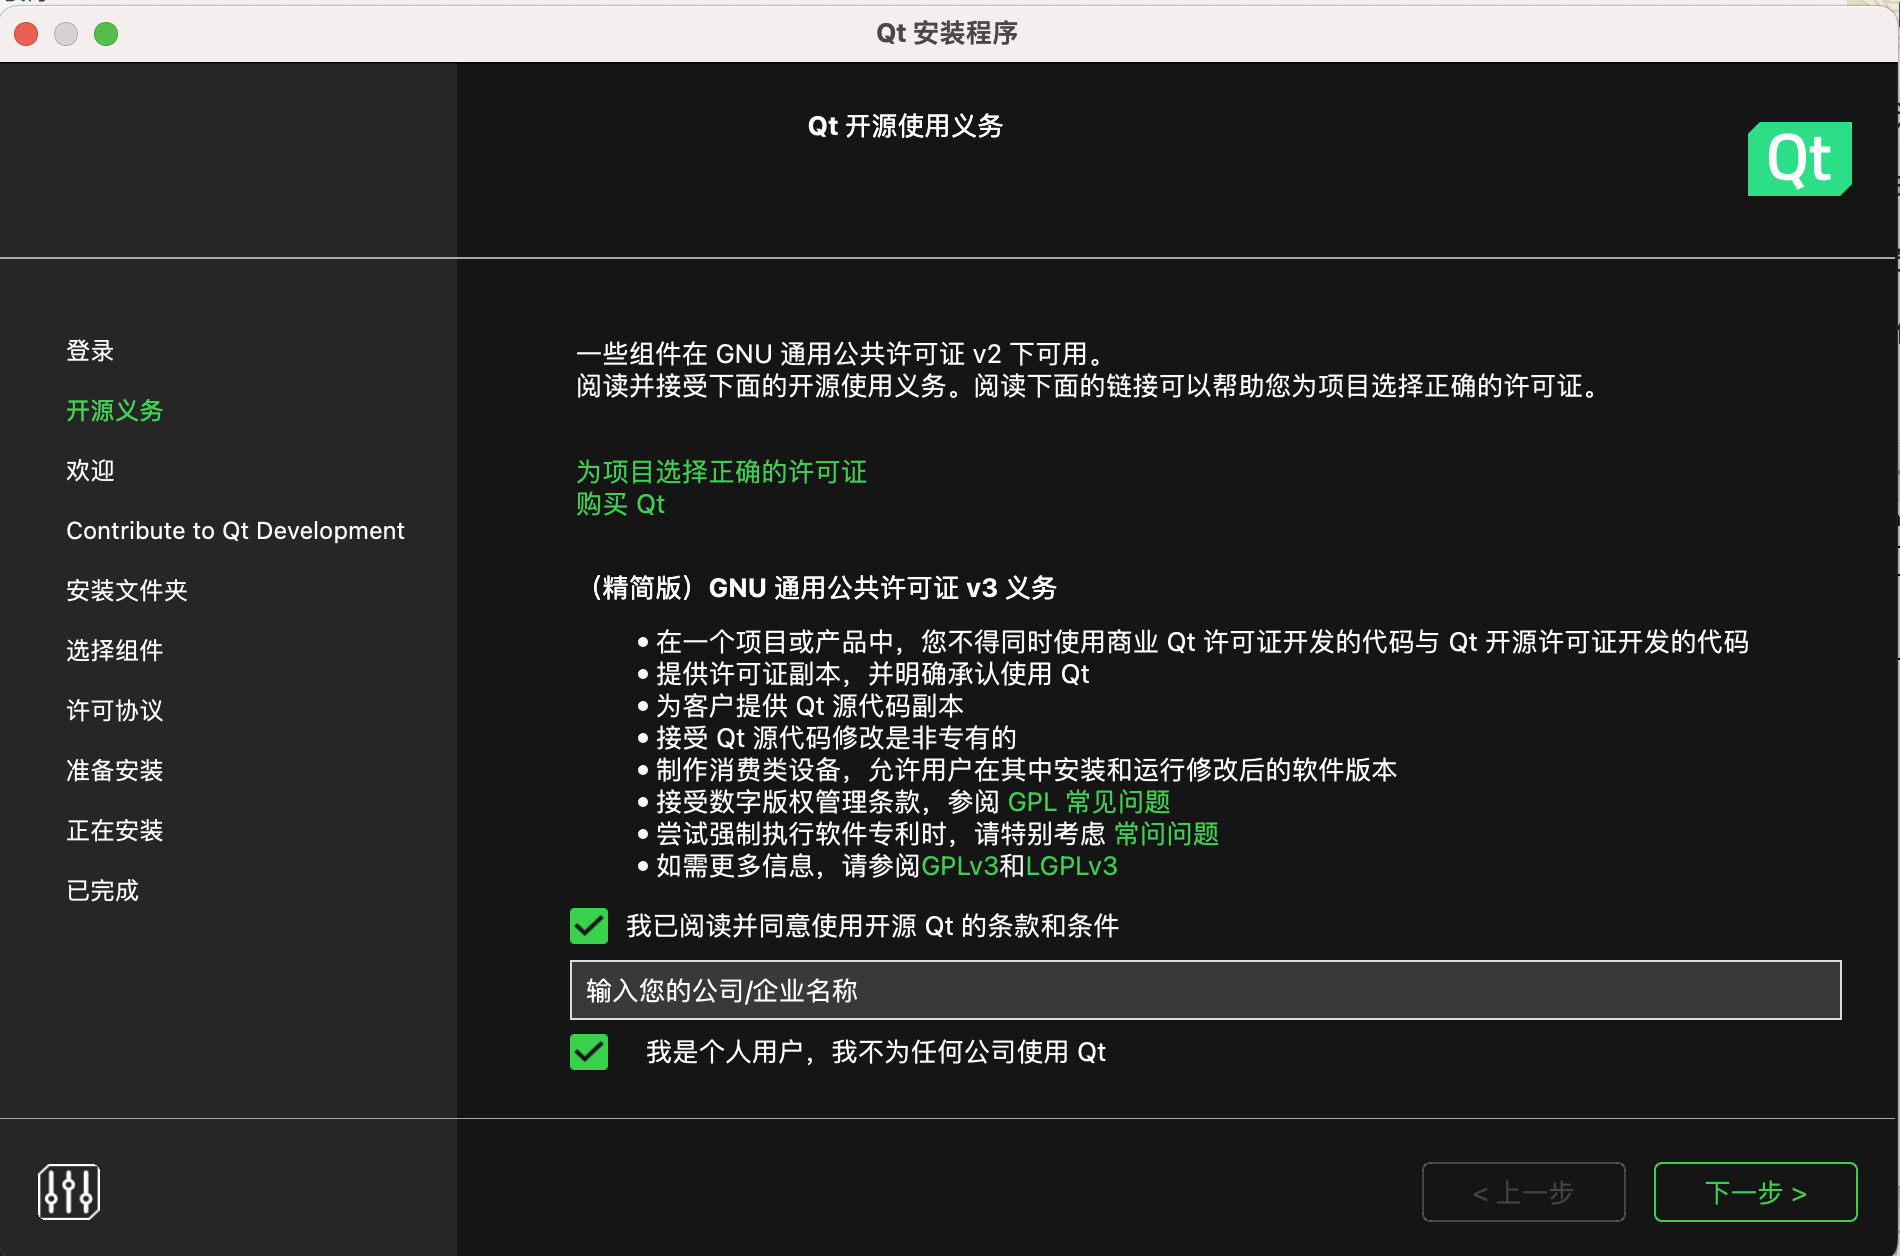The image size is (1900, 1256).
Task: Select the 登录 step in sidebar
Action: (x=90, y=351)
